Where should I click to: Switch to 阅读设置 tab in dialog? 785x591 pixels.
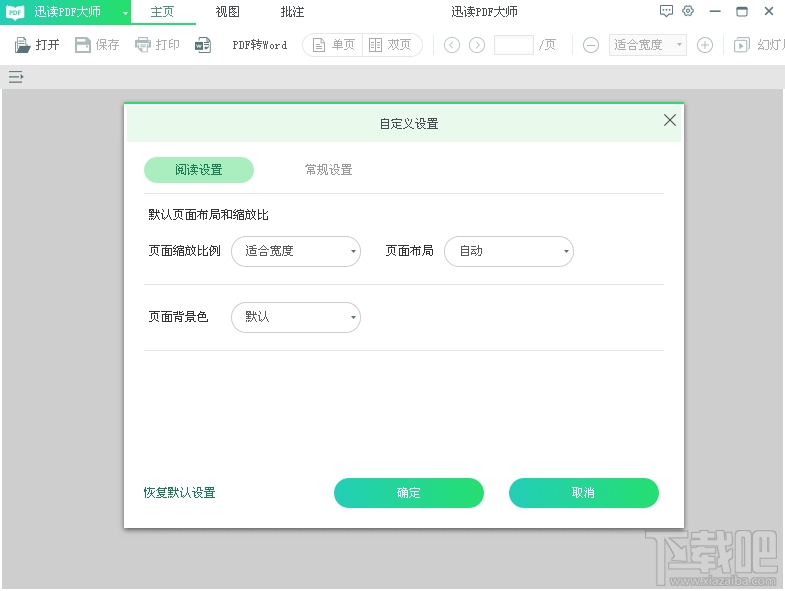click(x=199, y=170)
